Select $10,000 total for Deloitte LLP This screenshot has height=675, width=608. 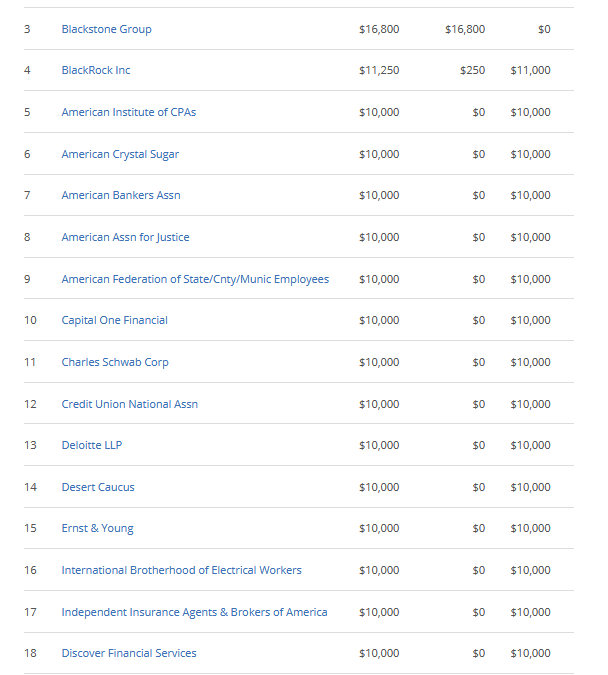point(379,445)
